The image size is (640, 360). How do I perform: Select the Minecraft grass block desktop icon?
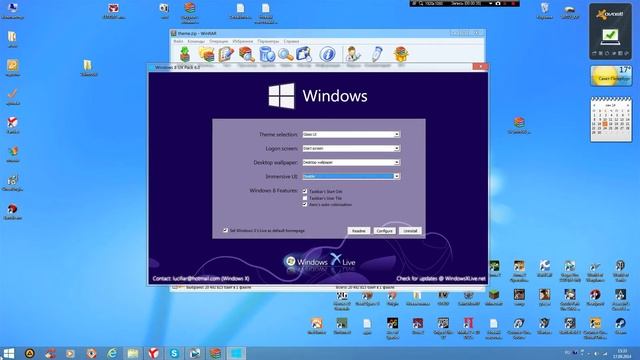coord(494,297)
